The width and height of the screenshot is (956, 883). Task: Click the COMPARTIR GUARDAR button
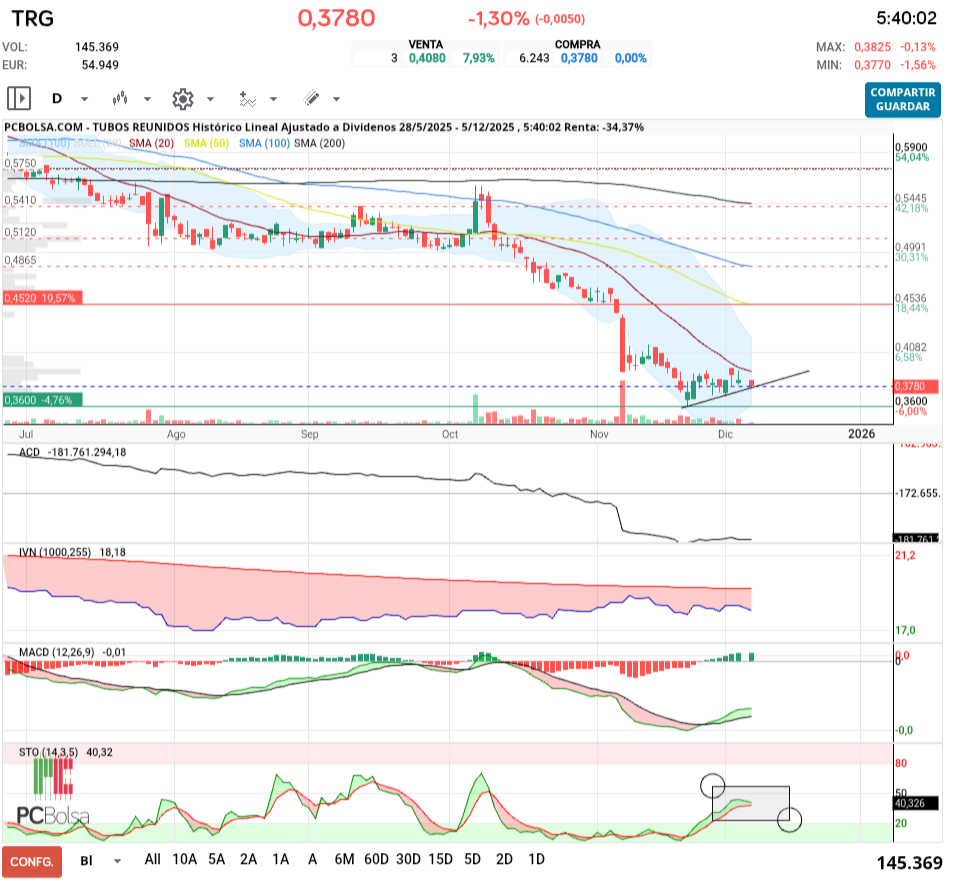point(903,99)
